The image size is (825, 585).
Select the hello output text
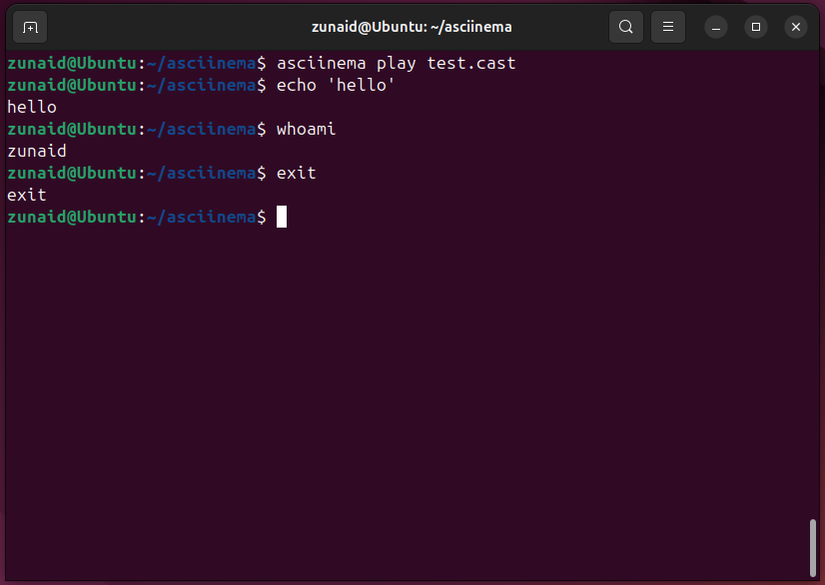point(31,106)
